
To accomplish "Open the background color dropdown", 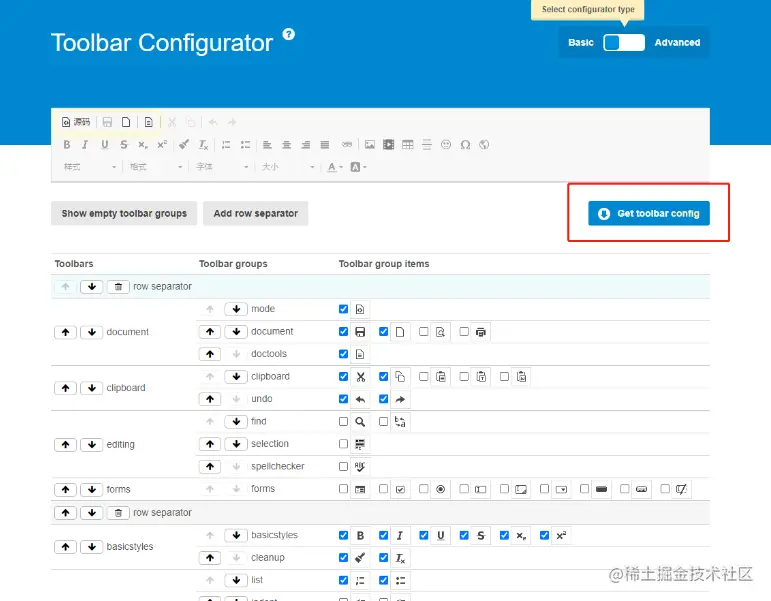I will tap(358, 167).
